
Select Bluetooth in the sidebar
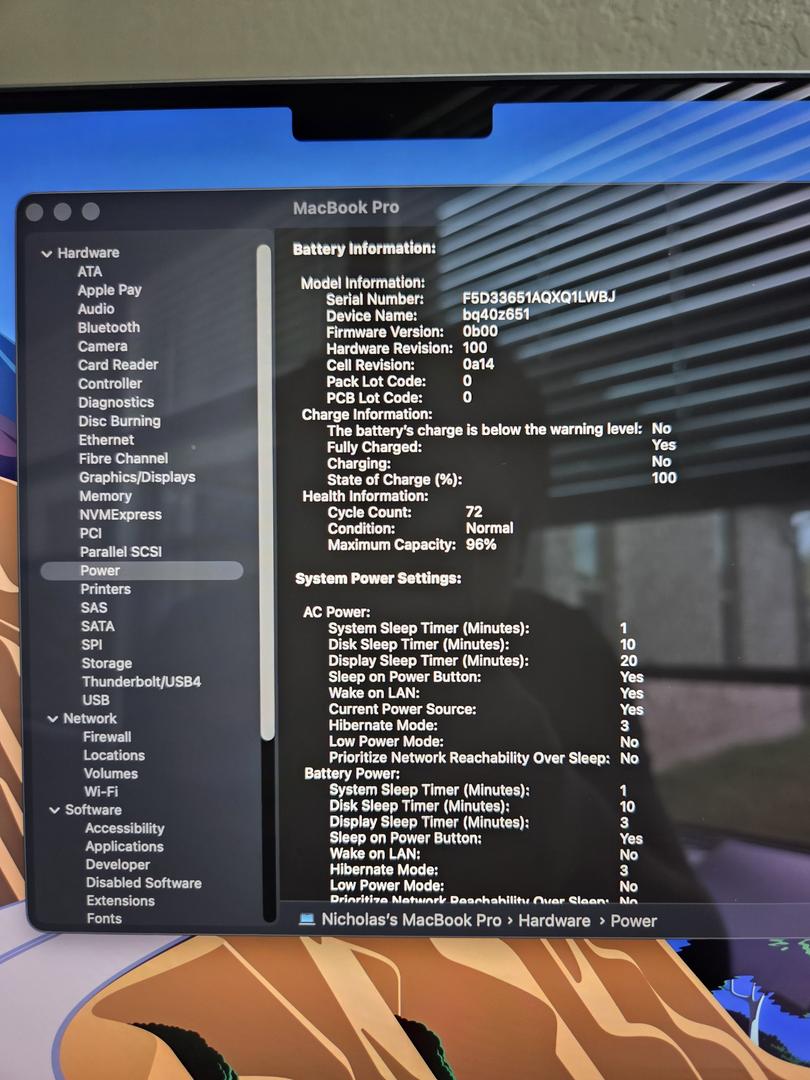pyautogui.click(x=109, y=328)
